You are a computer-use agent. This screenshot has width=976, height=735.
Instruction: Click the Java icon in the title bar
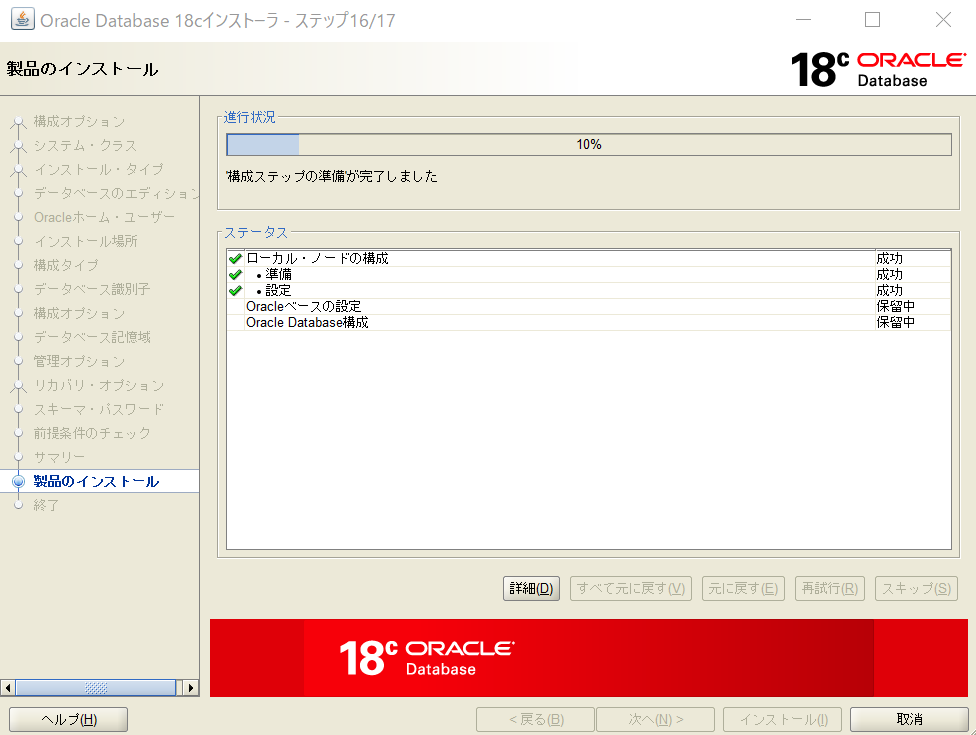pyautogui.click(x=22, y=19)
